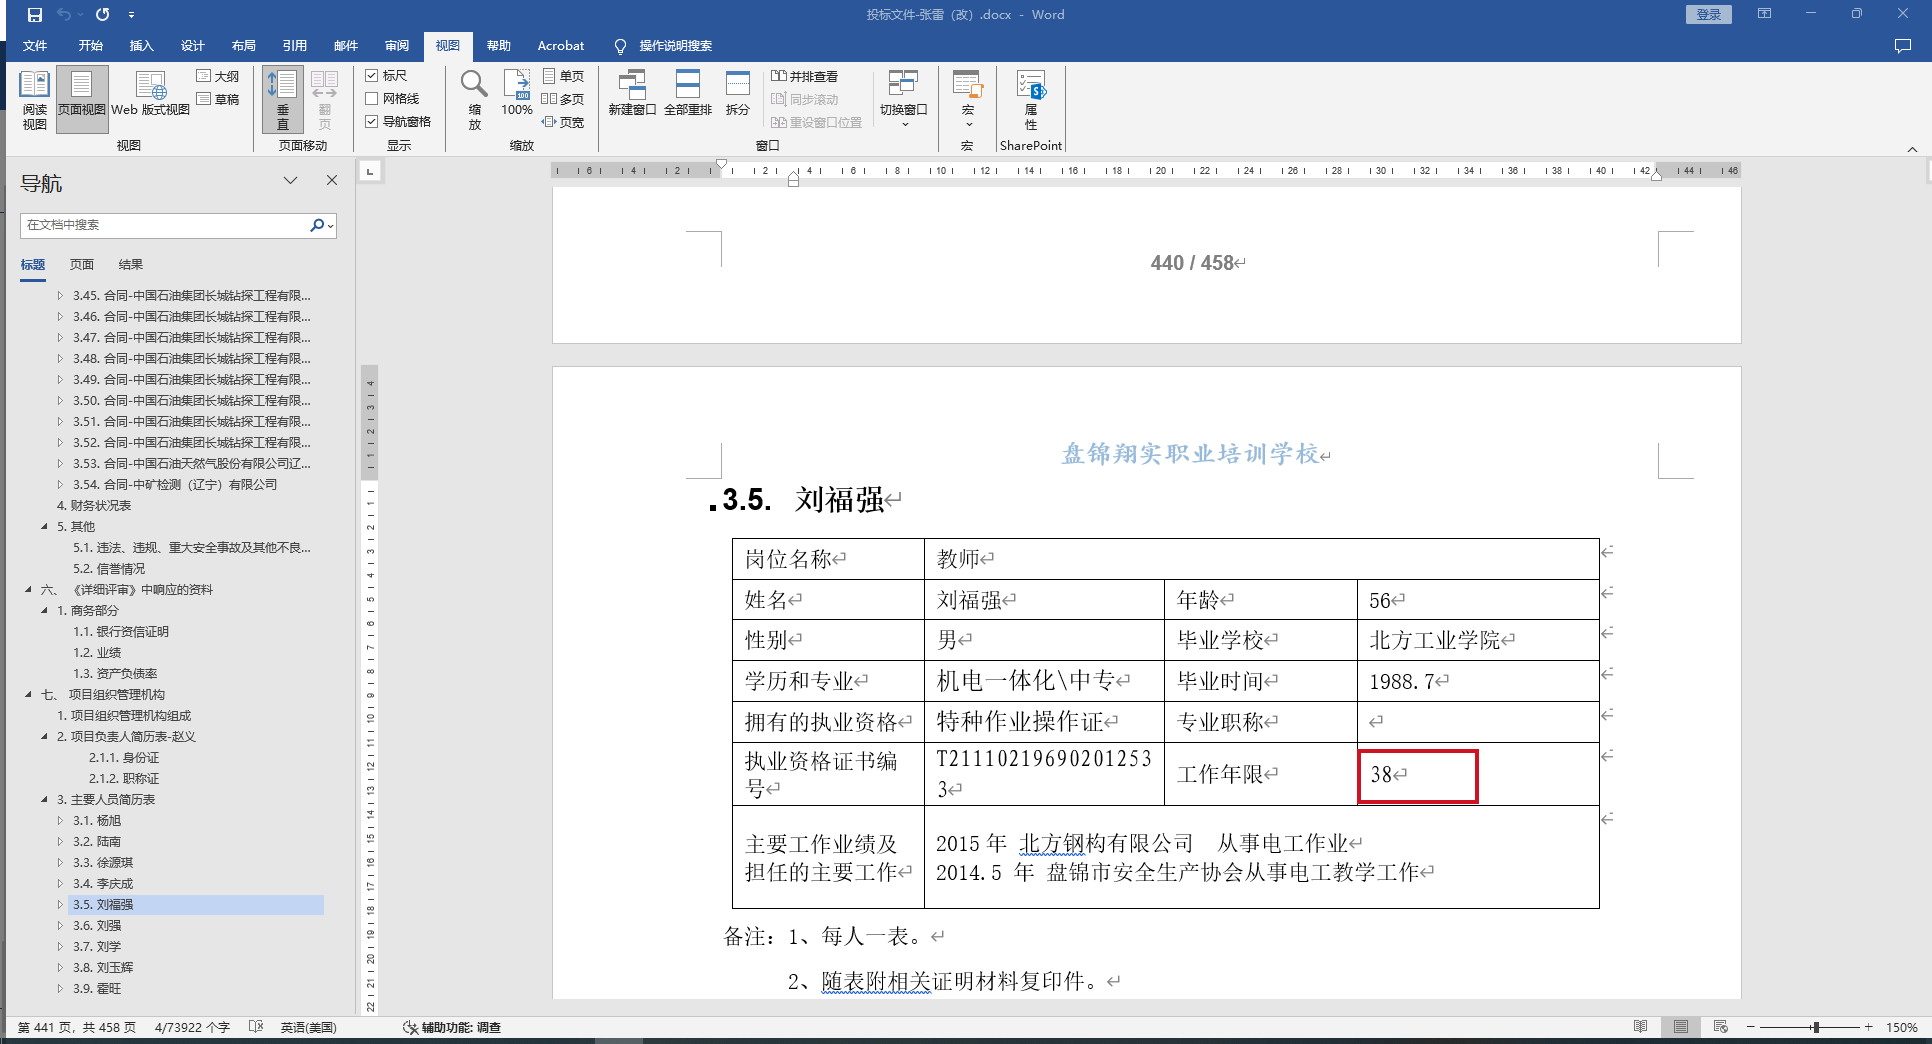This screenshot has height=1044, width=1932.
Task: Switch to 页面 tab in navigation pane
Action: [82, 265]
